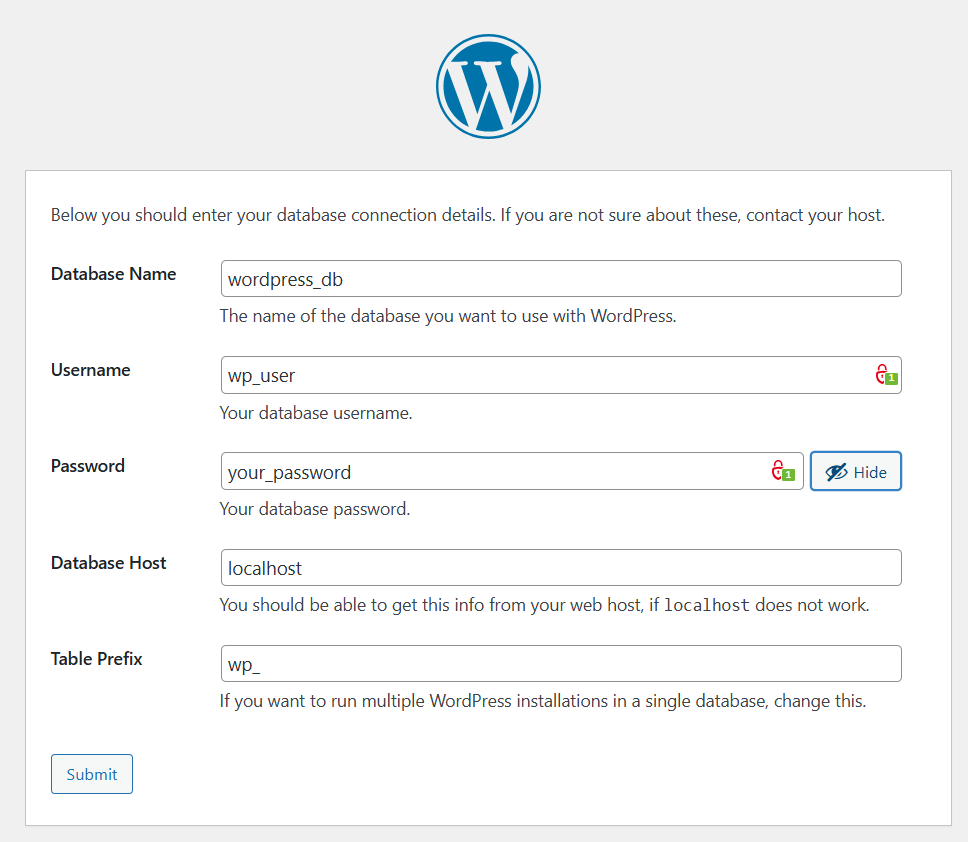Click the hint about multiple WordPress installations

click(542, 701)
